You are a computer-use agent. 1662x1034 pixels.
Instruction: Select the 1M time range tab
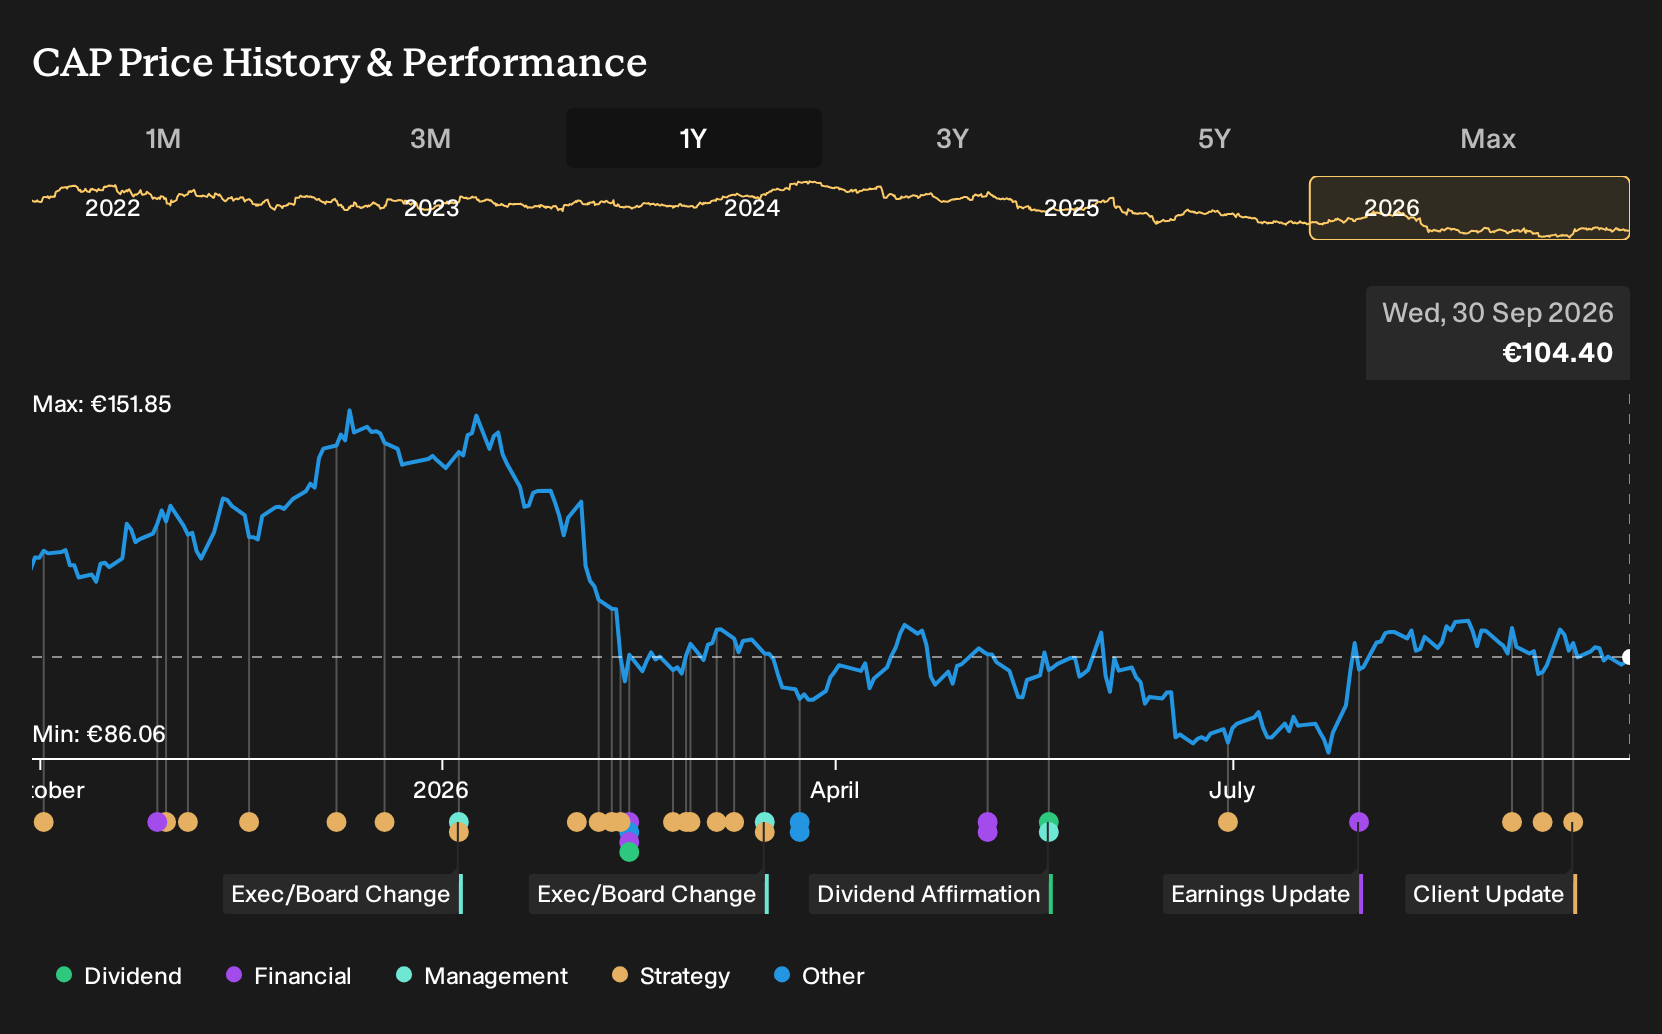pyautogui.click(x=163, y=139)
